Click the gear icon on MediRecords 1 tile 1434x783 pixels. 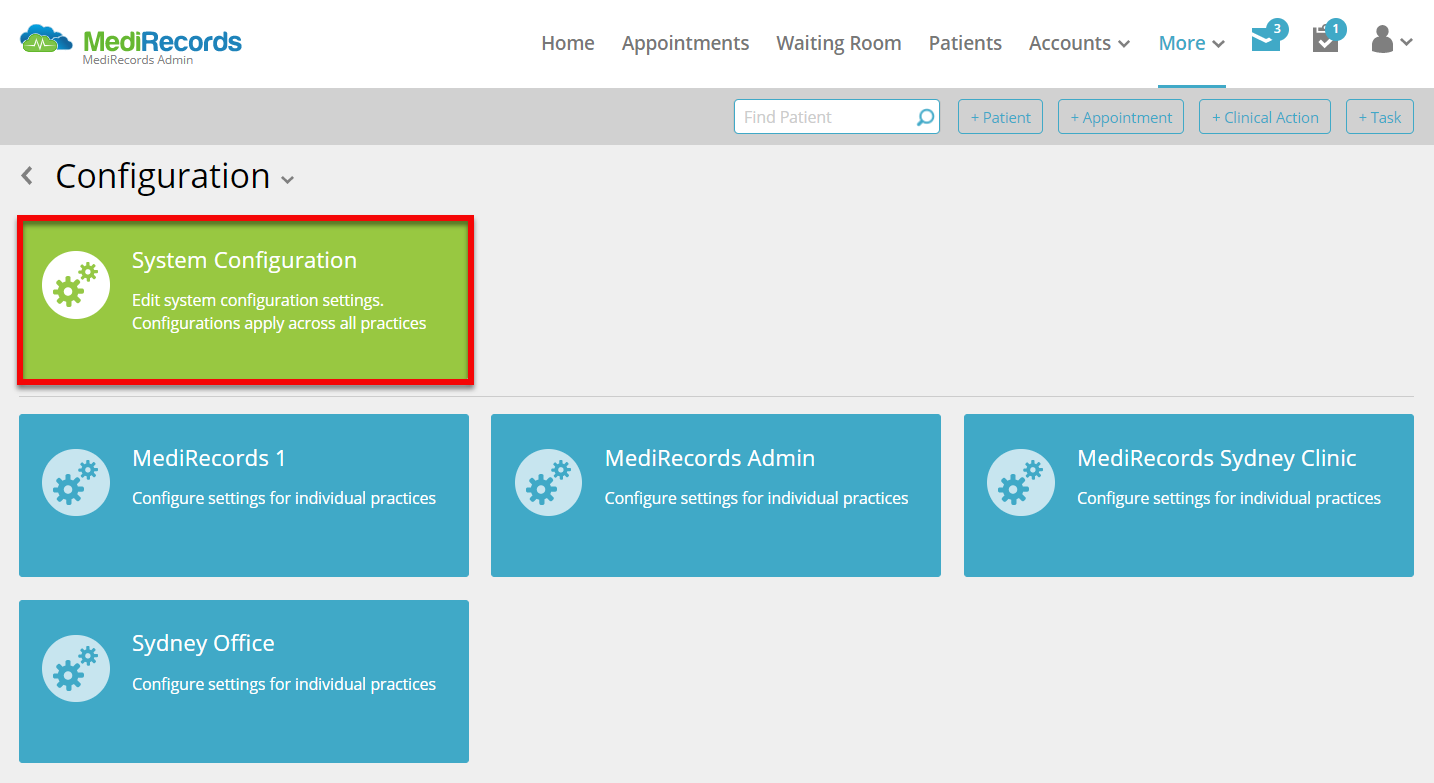(x=76, y=482)
